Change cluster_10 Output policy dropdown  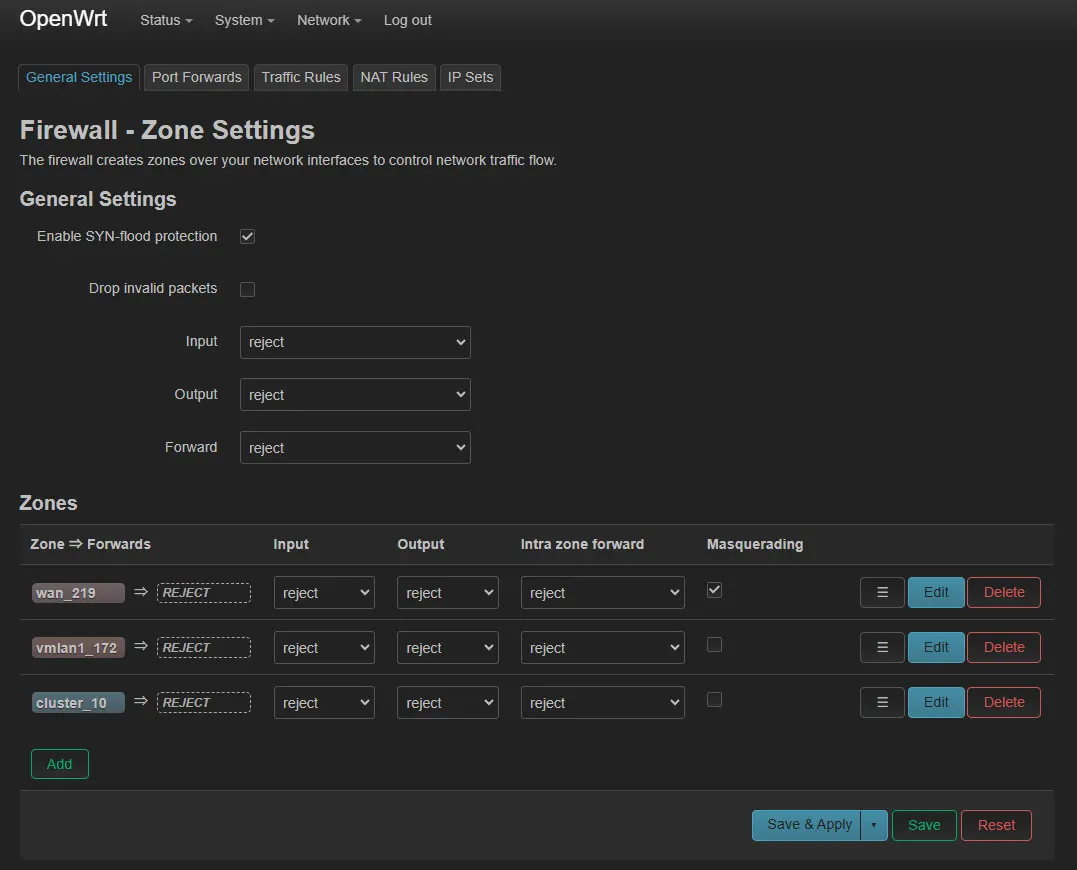[448, 702]
